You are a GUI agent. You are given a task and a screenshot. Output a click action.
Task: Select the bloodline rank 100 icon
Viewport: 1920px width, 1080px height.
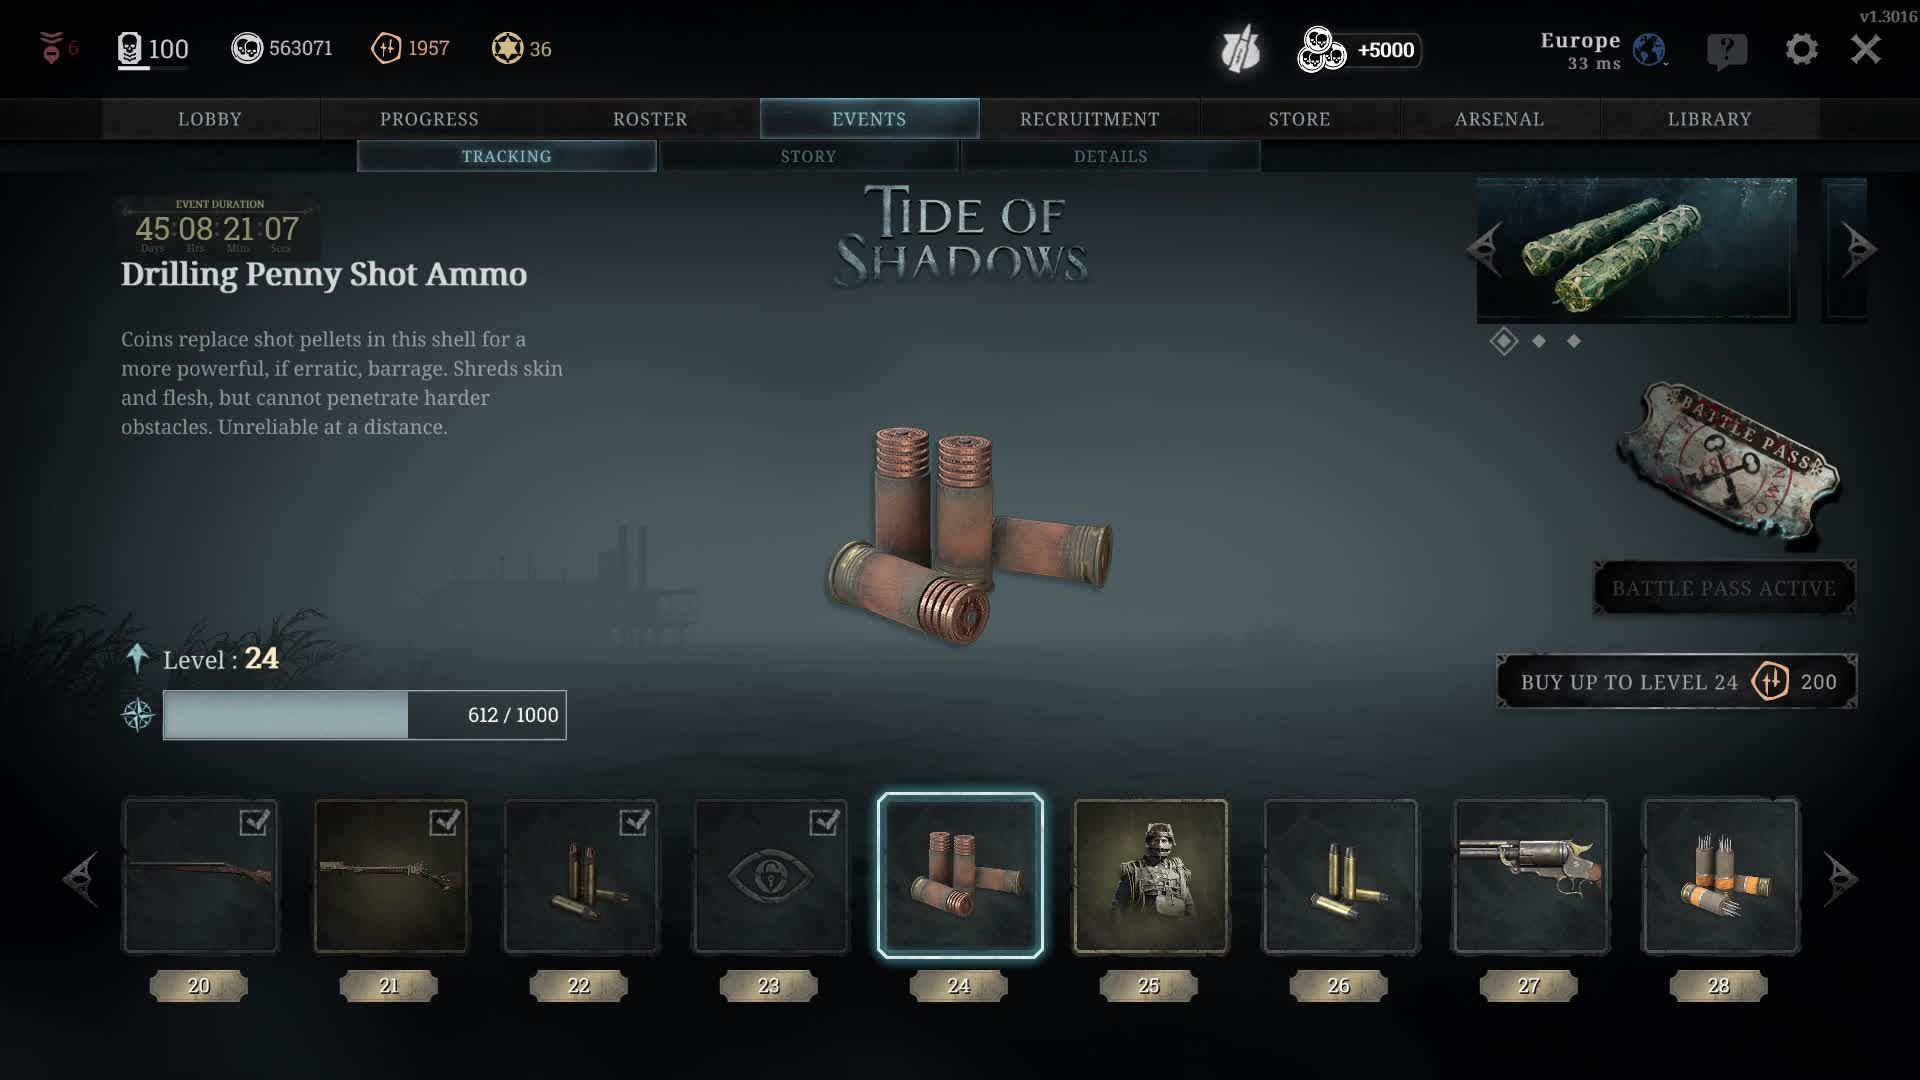tap(130, 49)
